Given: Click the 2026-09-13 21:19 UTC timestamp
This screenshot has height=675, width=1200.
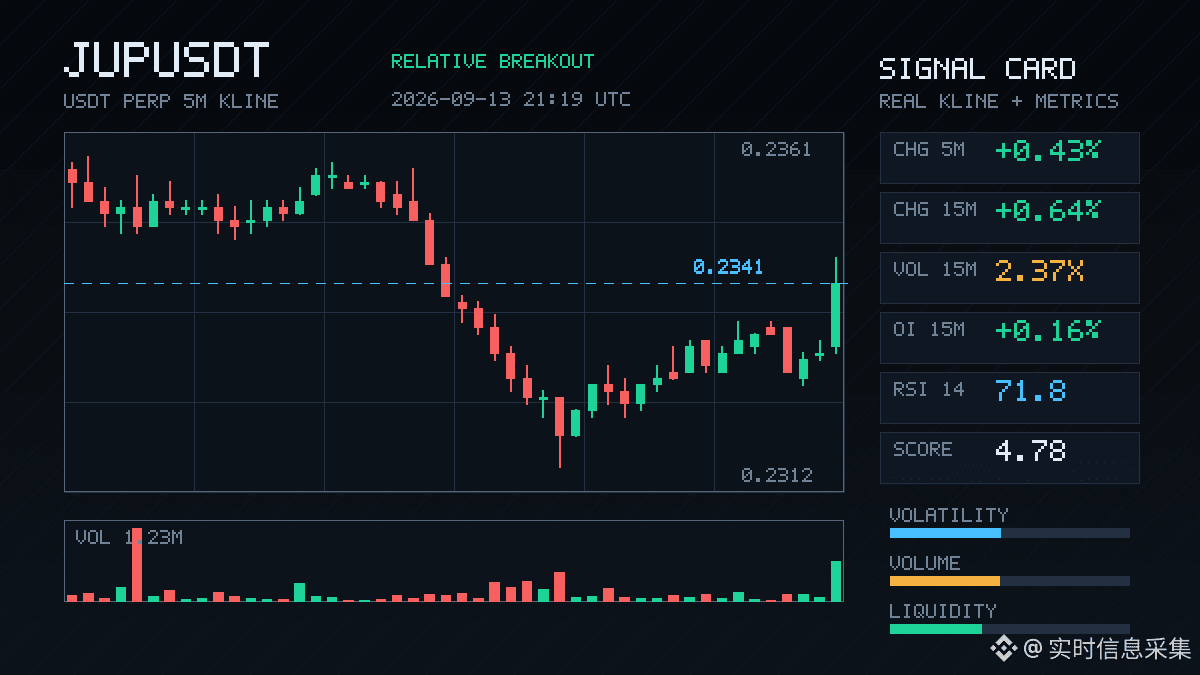Looking at the screenshot, I should coord(510,99).
